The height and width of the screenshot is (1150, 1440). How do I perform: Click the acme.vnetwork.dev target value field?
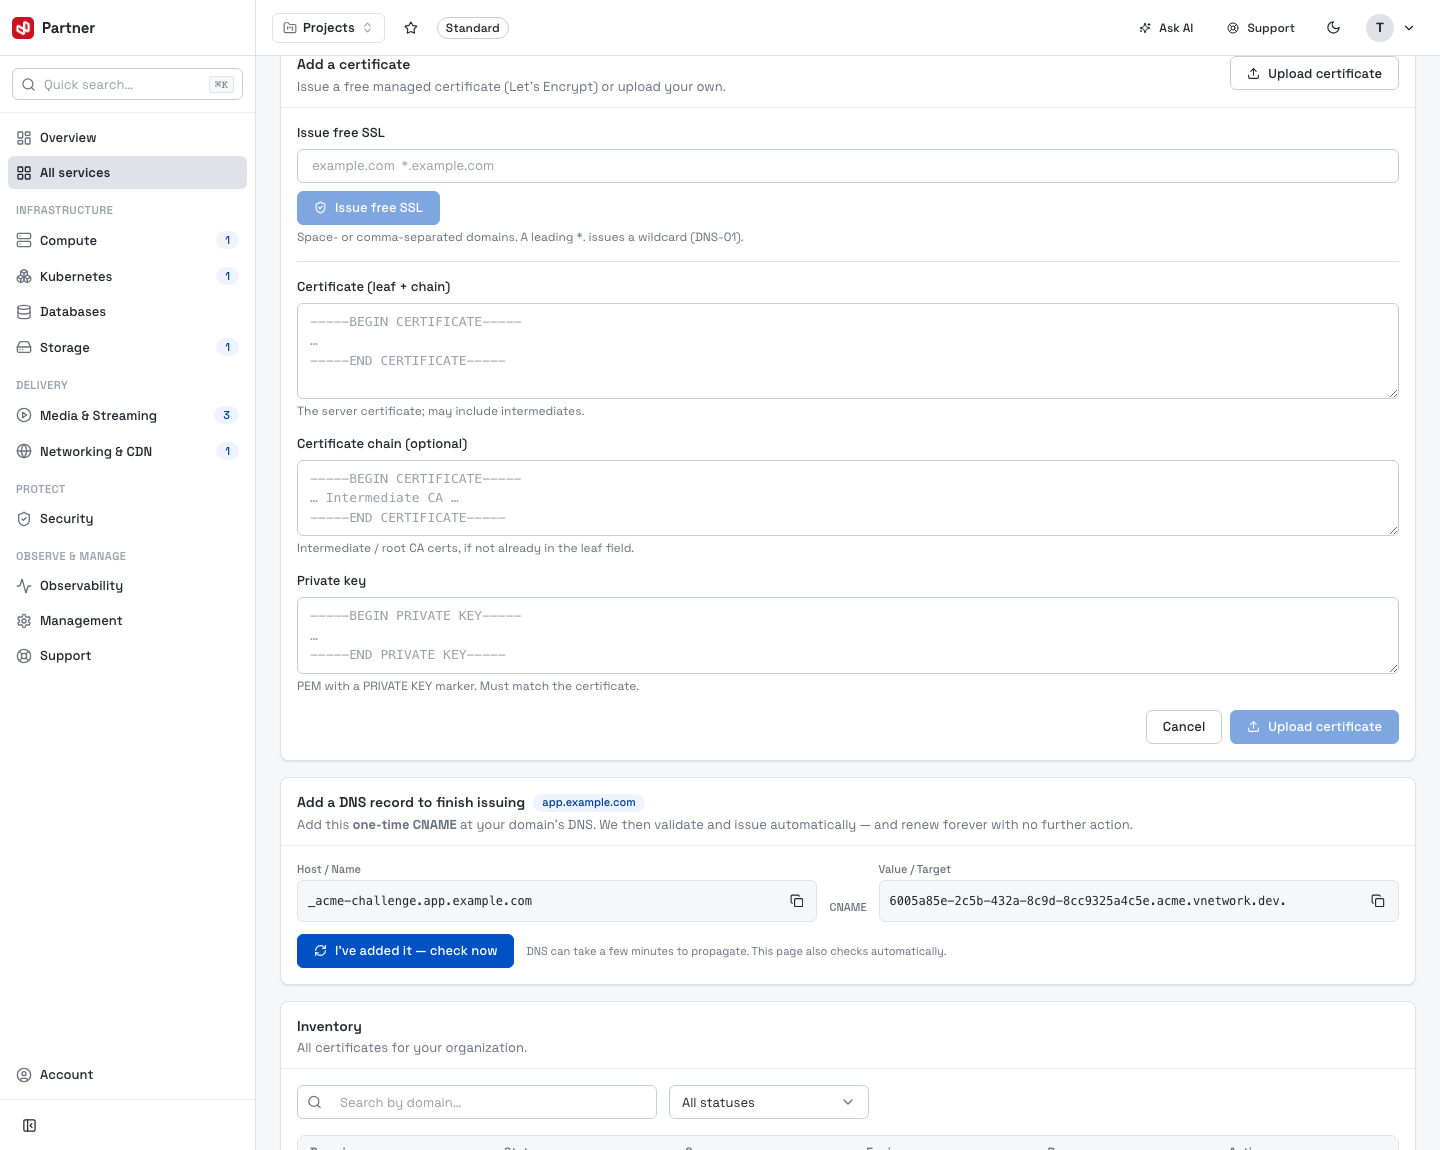1138,901
